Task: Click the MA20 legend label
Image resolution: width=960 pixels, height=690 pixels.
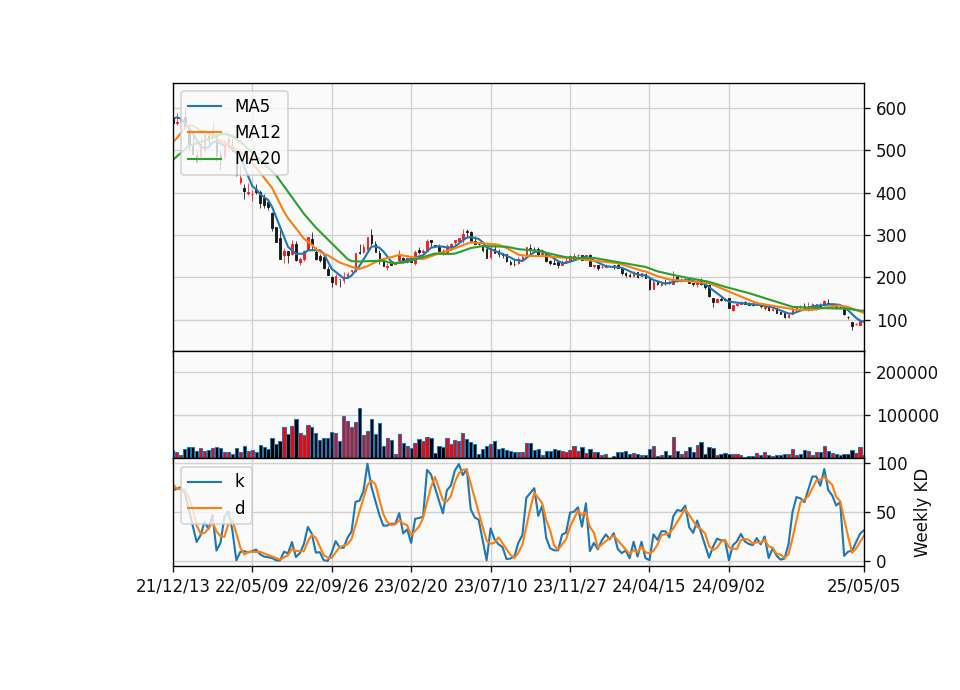Action: pyautogui.click(x=257, y=158)
